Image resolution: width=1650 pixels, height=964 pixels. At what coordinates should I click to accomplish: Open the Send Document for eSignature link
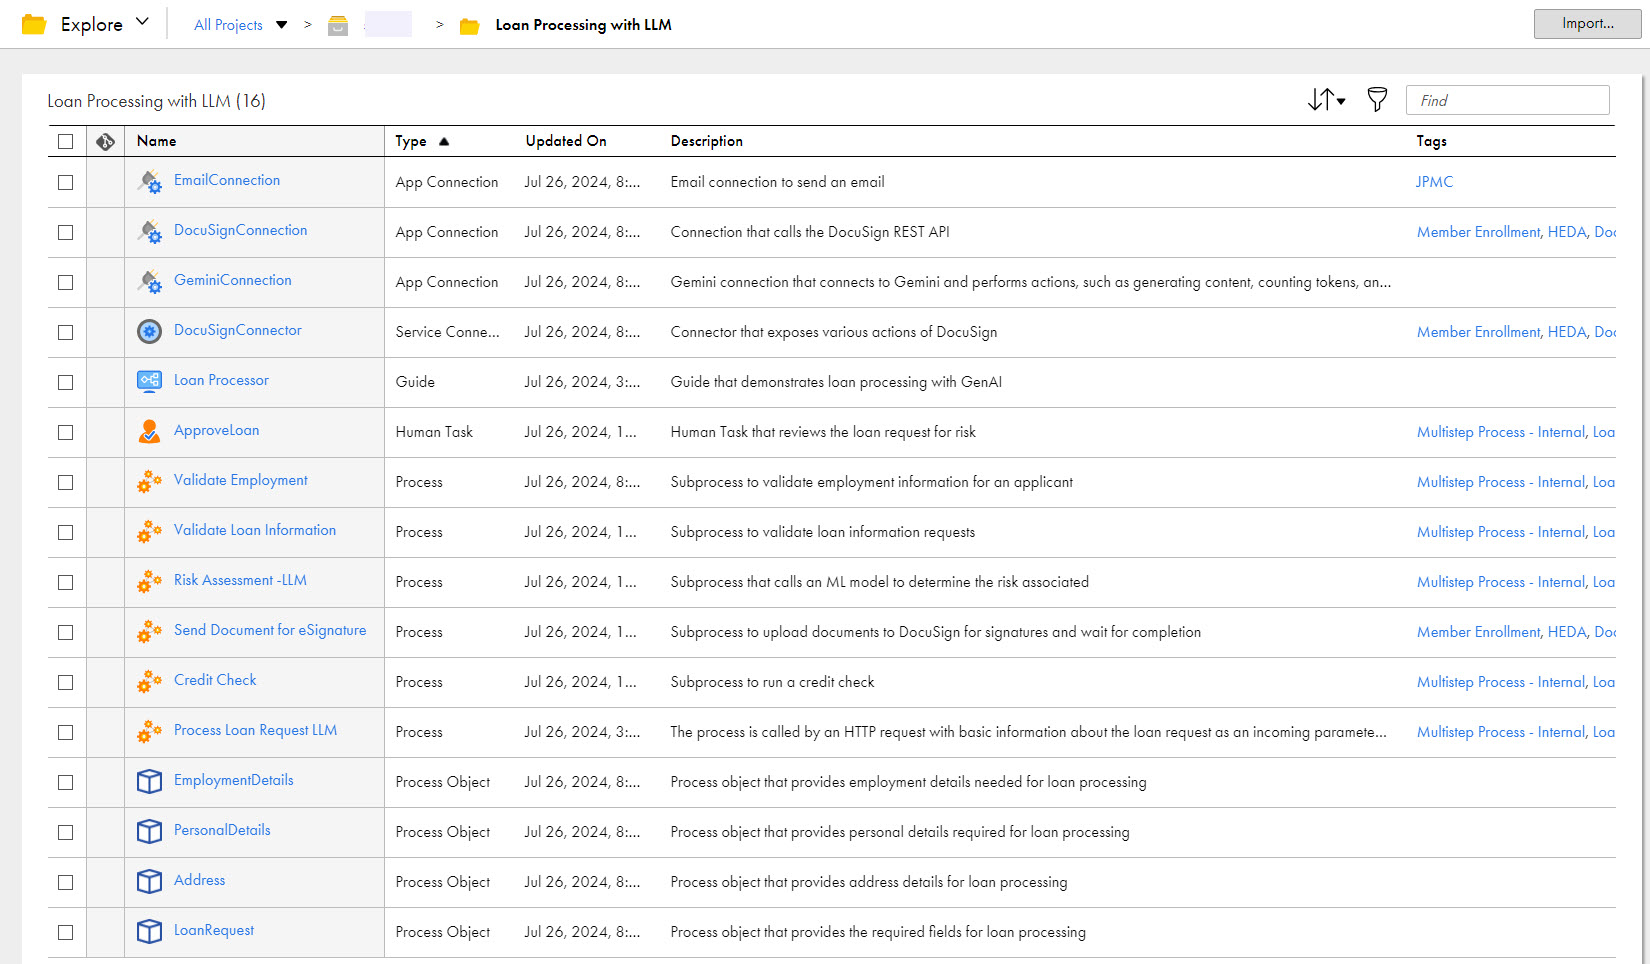(x=270, y=630)
